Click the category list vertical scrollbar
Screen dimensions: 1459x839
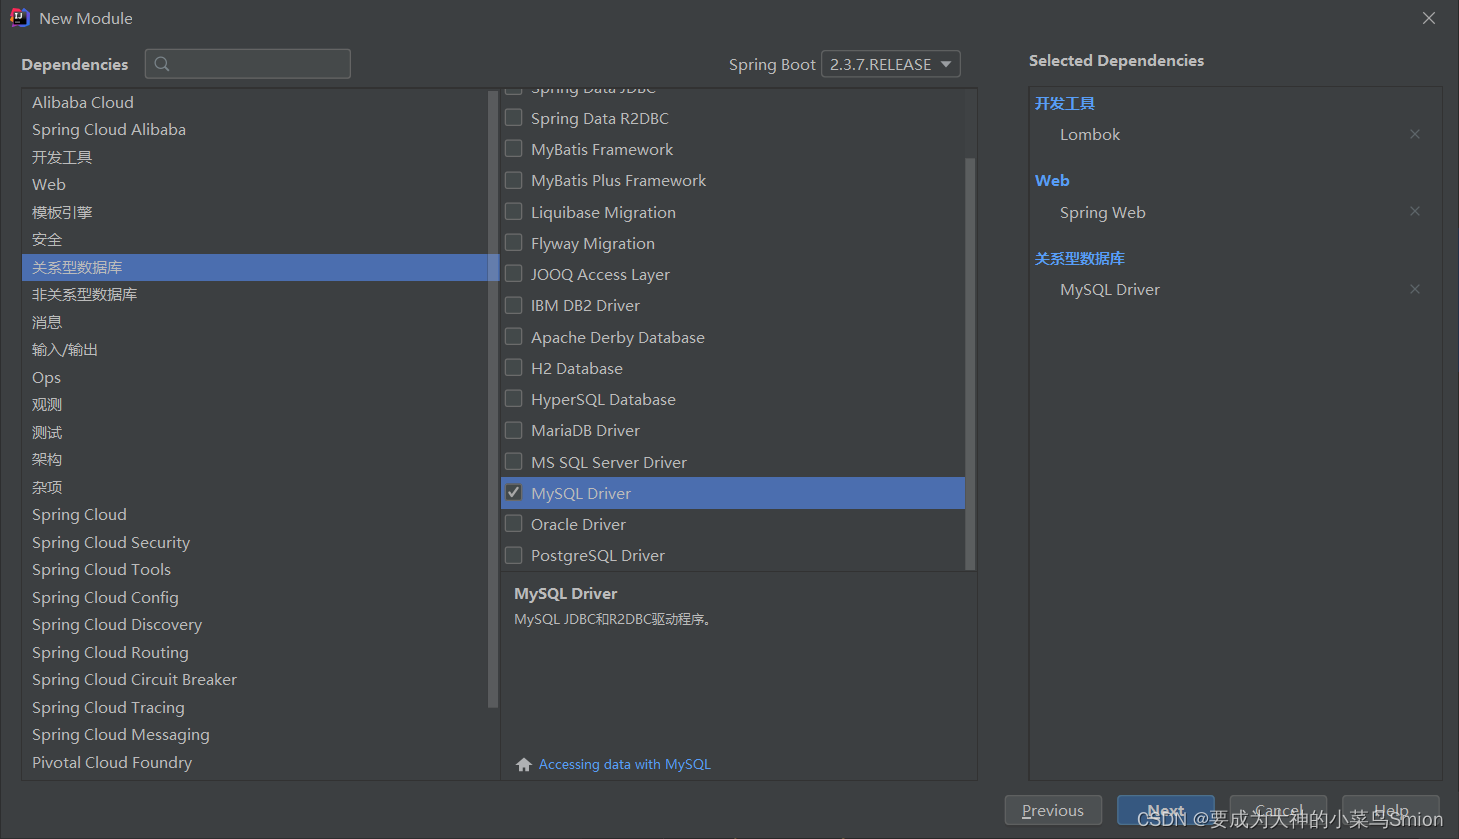[492, 398]
